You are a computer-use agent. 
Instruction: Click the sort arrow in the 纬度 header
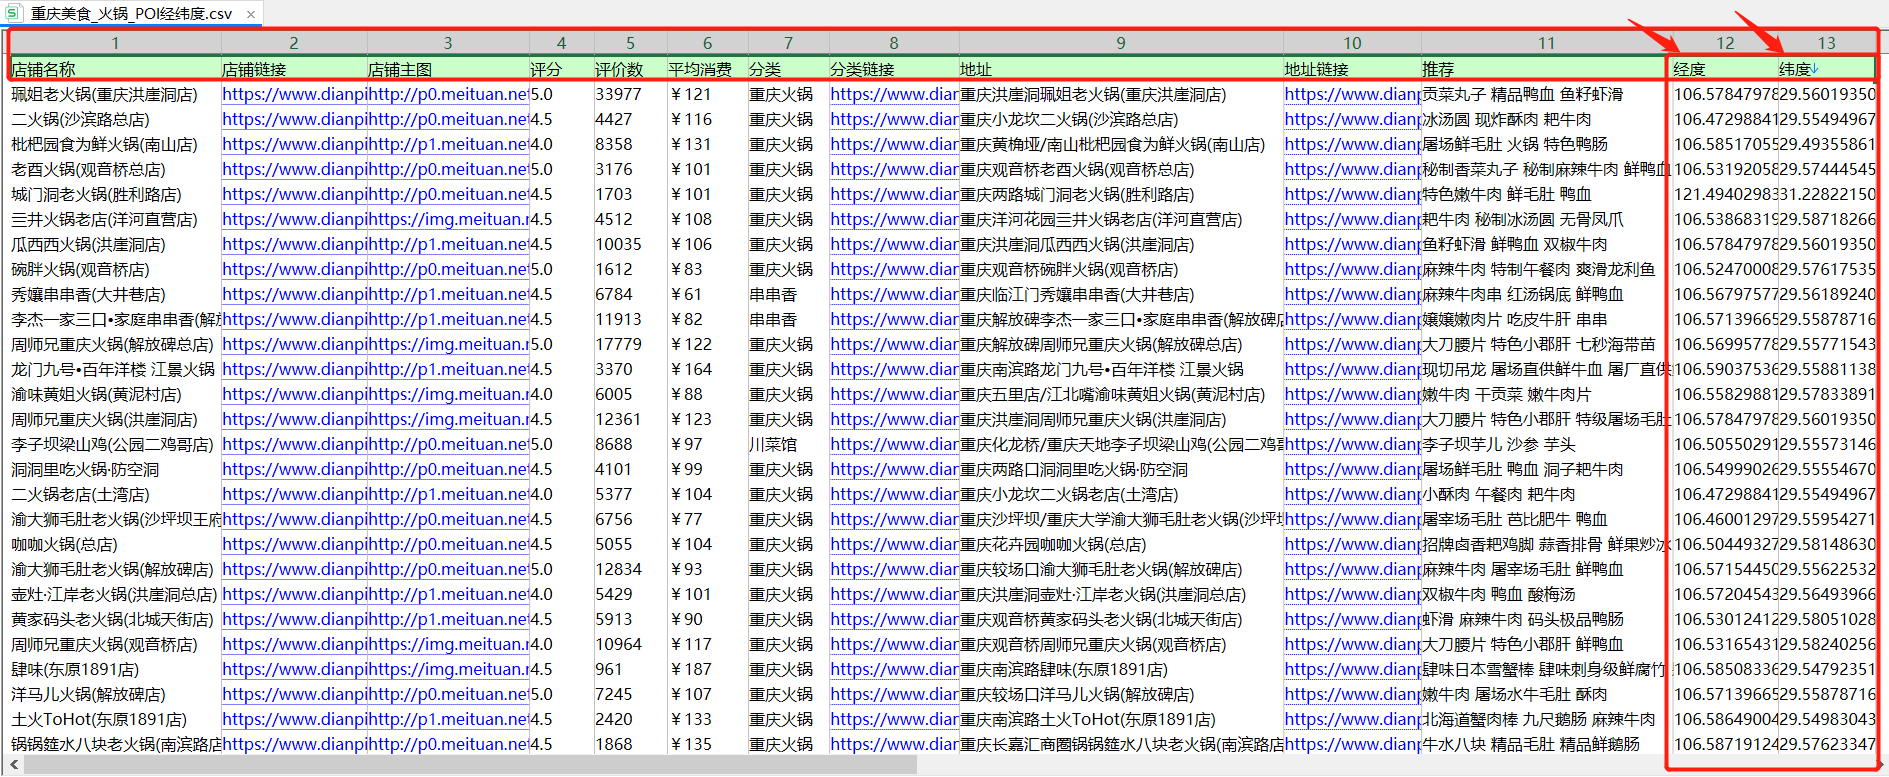[x=1815, y=68]
